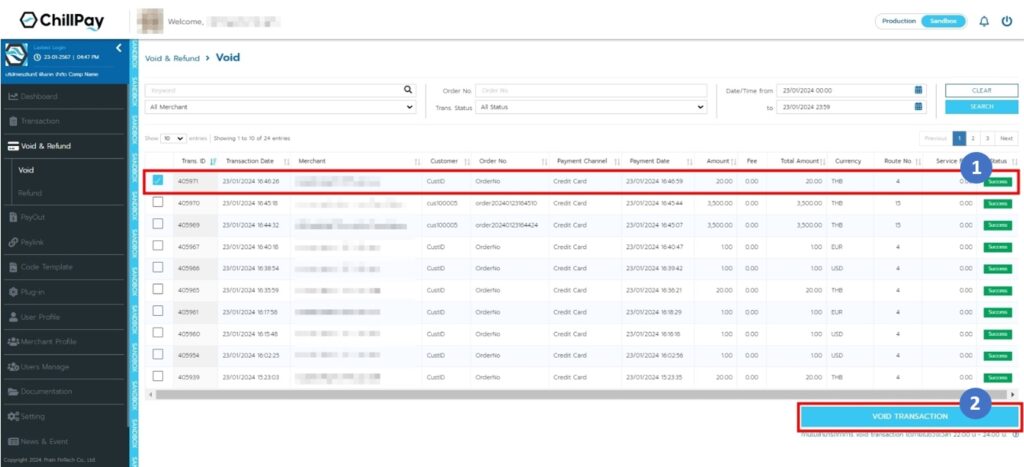This screenshot has width=1024, height=467.
Task: Check the box for transaction 405966
Action: click(x=157, y=267)
